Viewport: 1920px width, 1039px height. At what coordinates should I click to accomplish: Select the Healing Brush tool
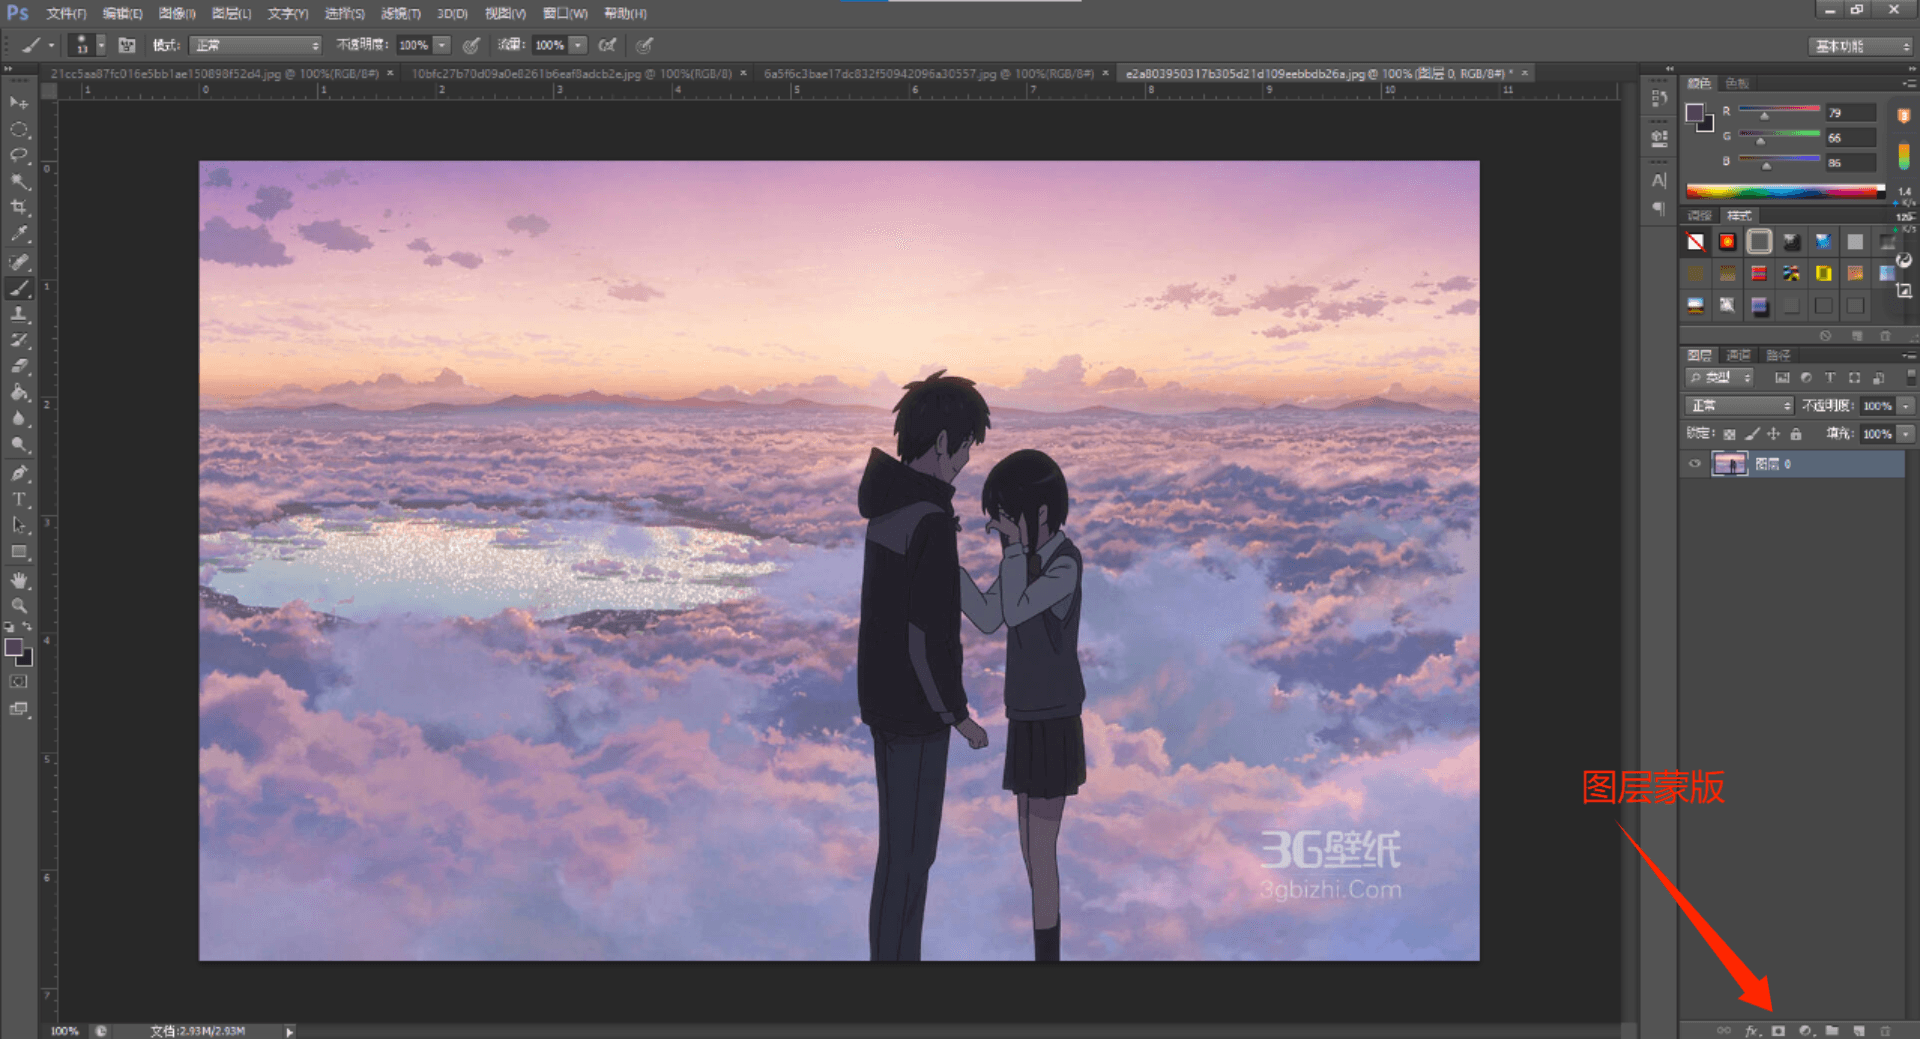[19, 262]
